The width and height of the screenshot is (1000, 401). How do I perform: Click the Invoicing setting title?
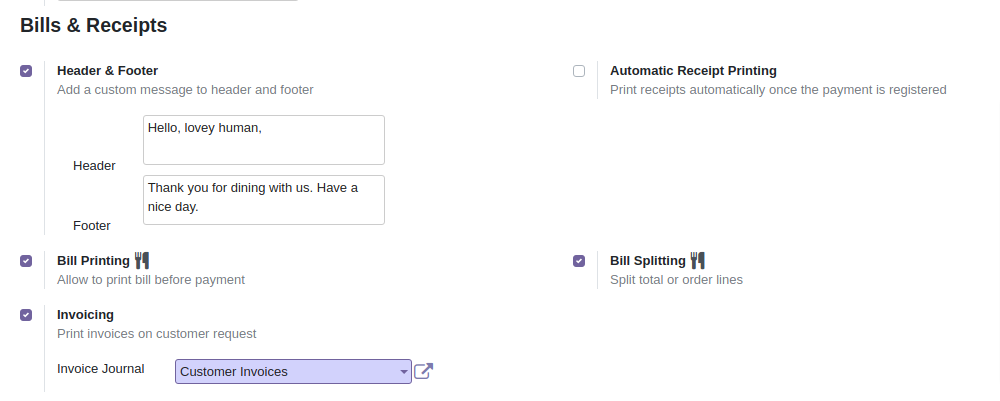pyautogui.click(x=85, y=315)
